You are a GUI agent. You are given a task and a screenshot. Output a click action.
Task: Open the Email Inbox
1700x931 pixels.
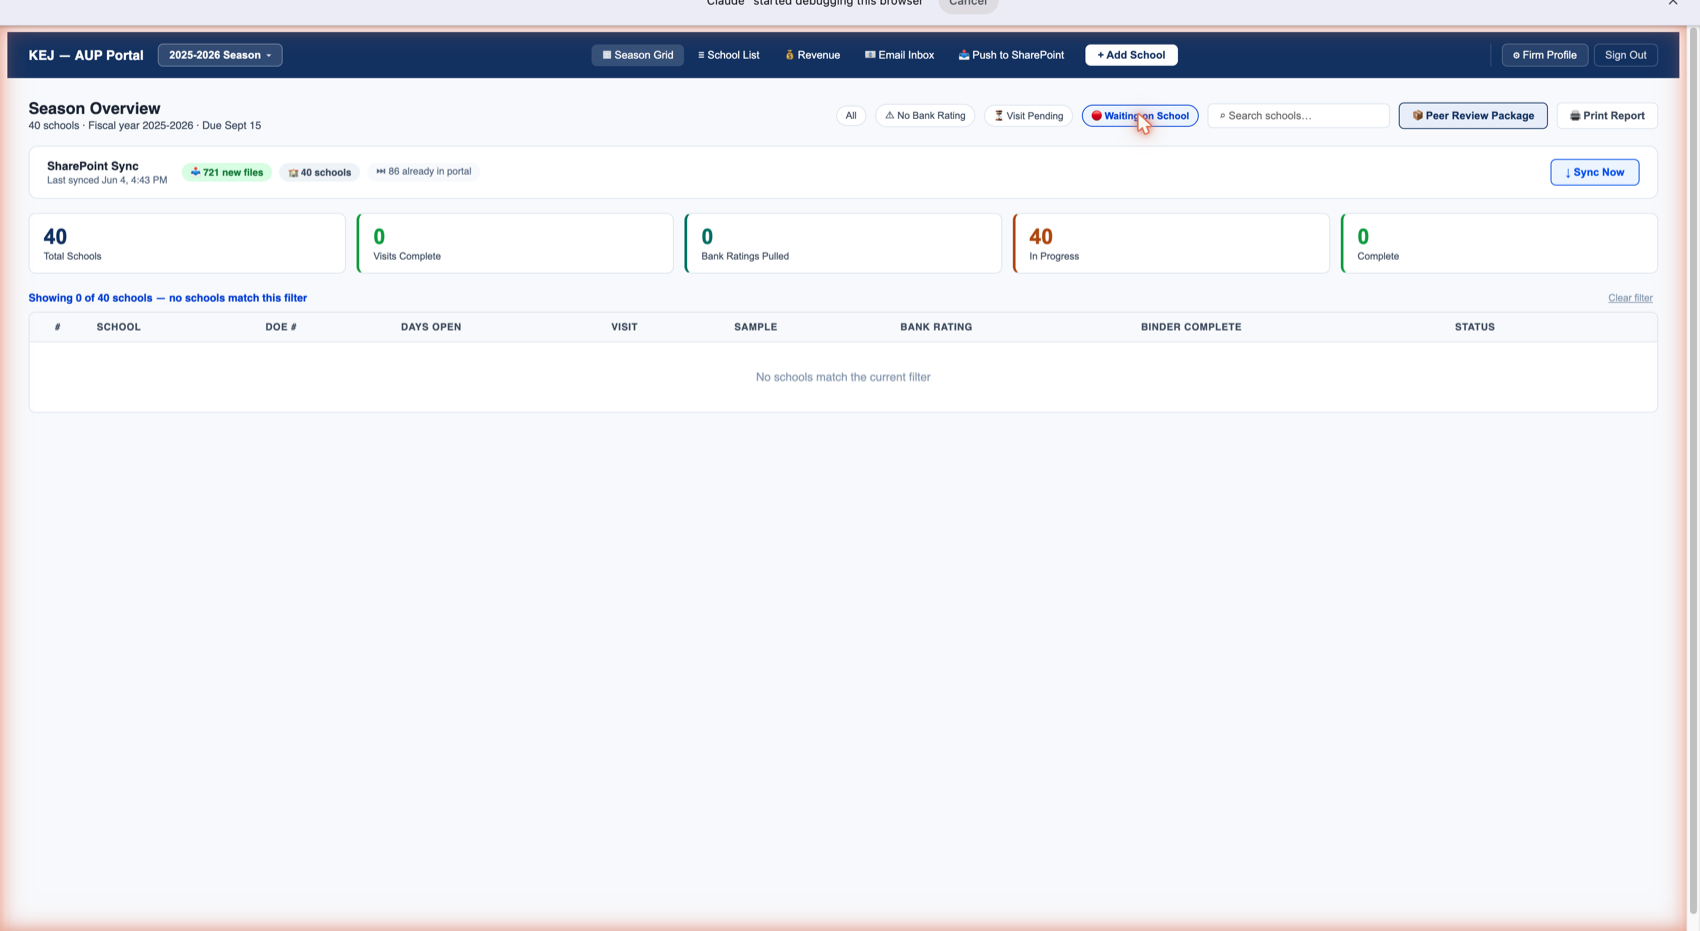(899, 55)
